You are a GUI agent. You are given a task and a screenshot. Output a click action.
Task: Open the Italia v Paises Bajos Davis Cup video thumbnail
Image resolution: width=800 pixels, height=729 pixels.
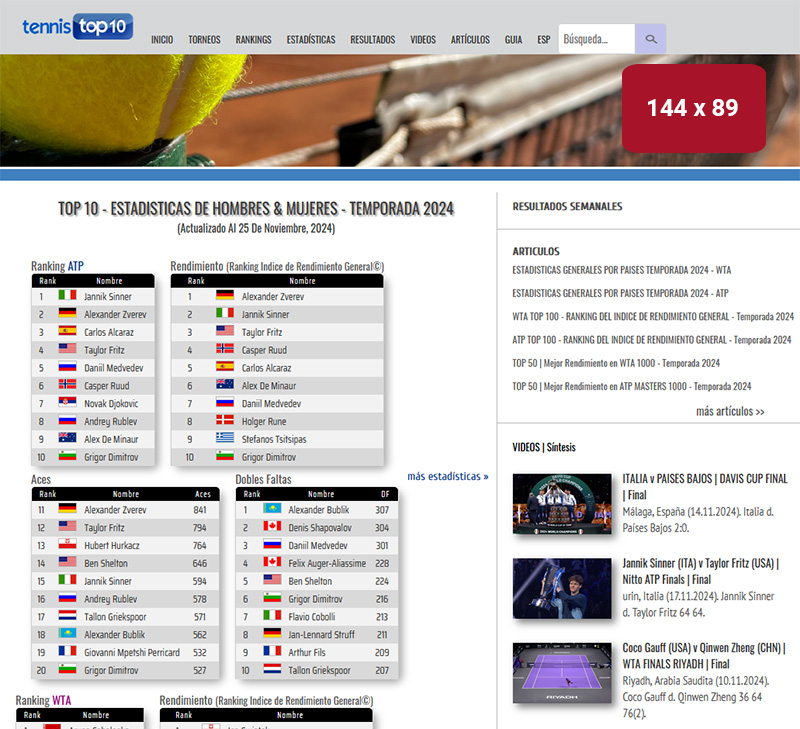(562, 504)
